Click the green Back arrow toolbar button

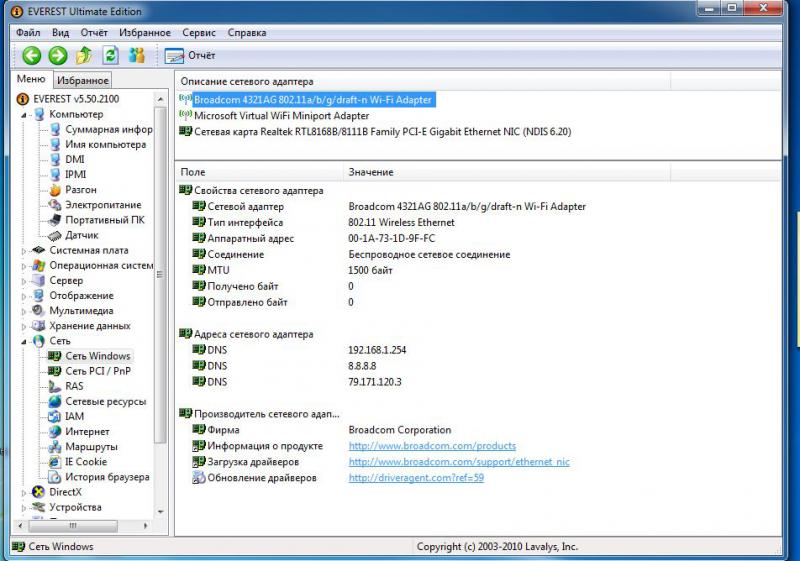point(32,55)
